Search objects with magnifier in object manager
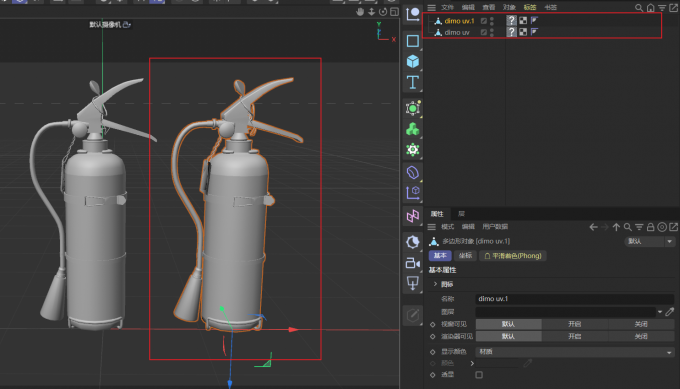This screenshot has width=680, height=389. [x=639, y=7]
